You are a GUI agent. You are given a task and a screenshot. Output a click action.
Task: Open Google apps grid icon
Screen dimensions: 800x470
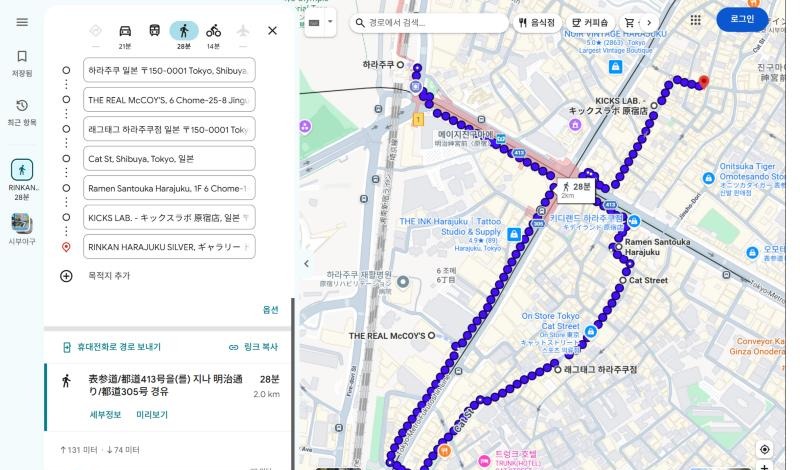point(695,20)
